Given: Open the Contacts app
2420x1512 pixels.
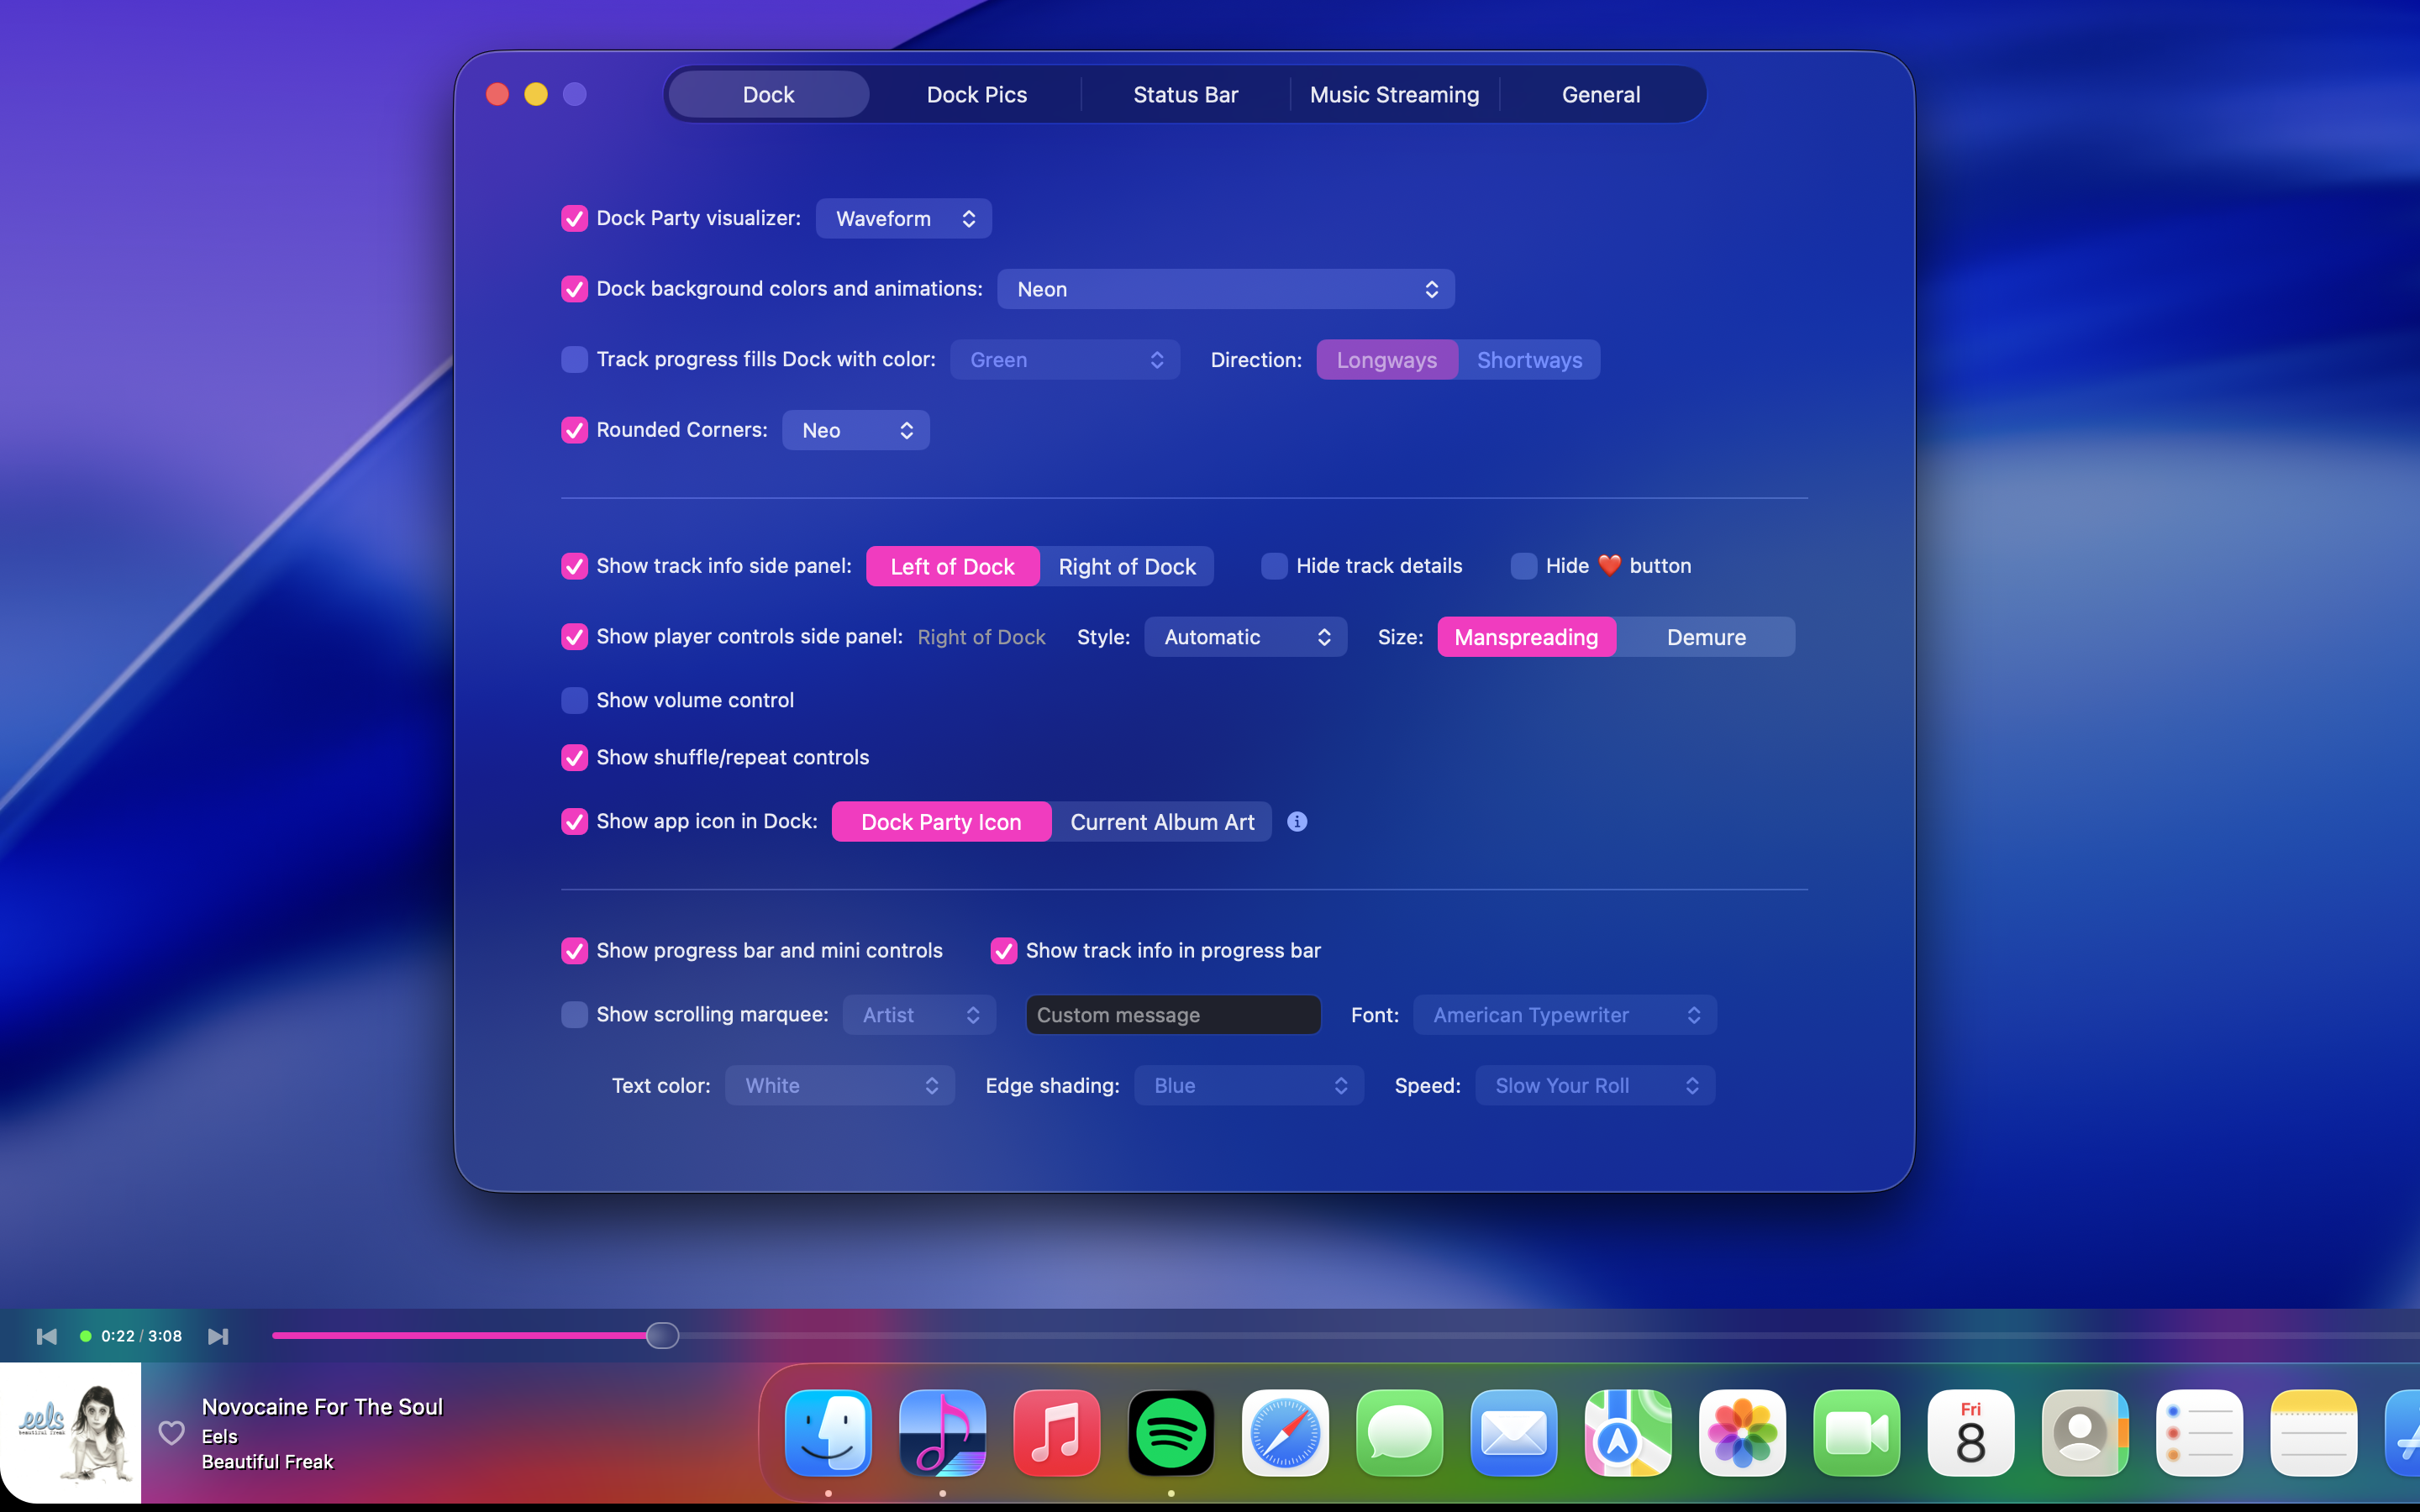Looking at the screenshot, I should pos(2085,1433).
